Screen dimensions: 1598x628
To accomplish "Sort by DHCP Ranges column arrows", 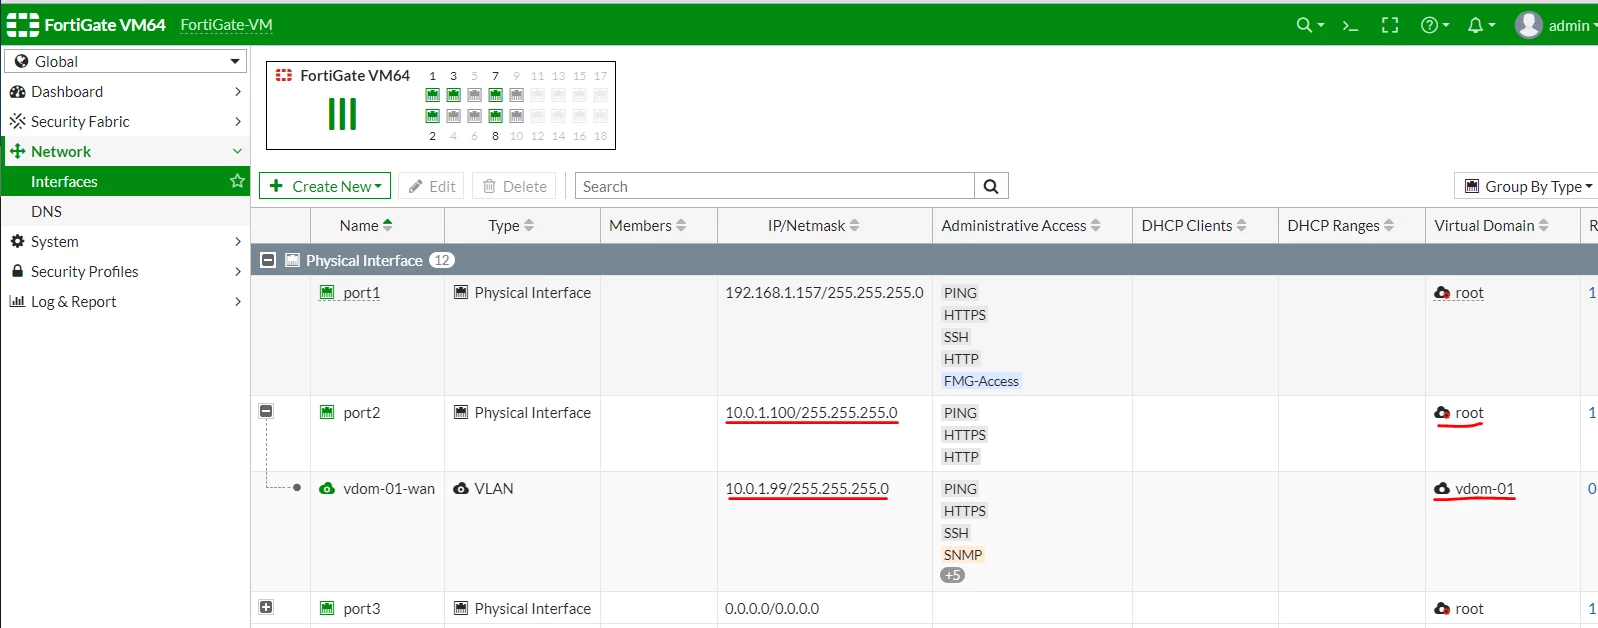I will click(1388, 226).
